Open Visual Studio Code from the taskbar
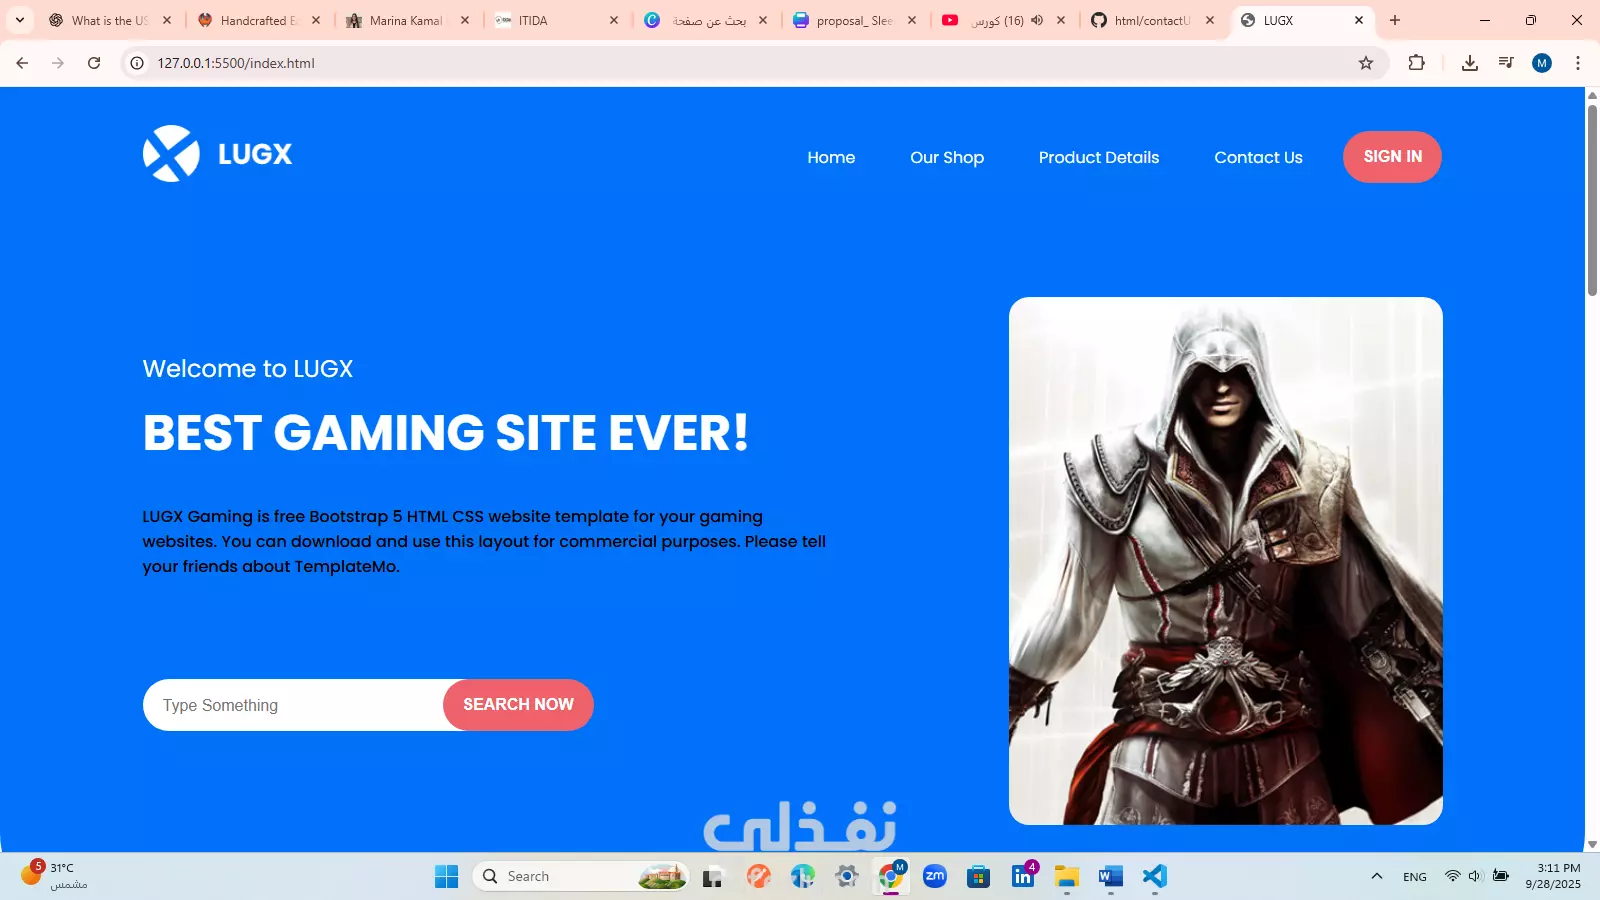The image size is (1600, 900). [1155, 877]
